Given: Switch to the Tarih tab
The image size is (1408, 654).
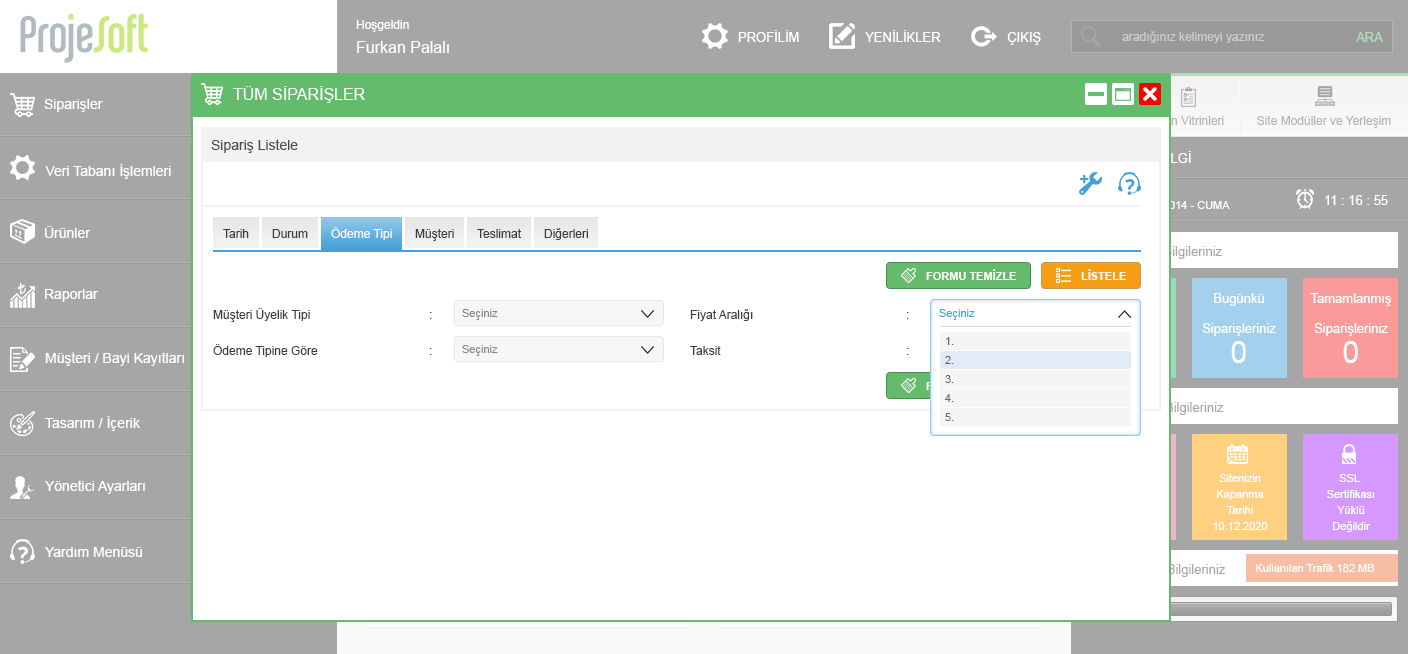Looking at the screenshot, I should tap(236, 234).
